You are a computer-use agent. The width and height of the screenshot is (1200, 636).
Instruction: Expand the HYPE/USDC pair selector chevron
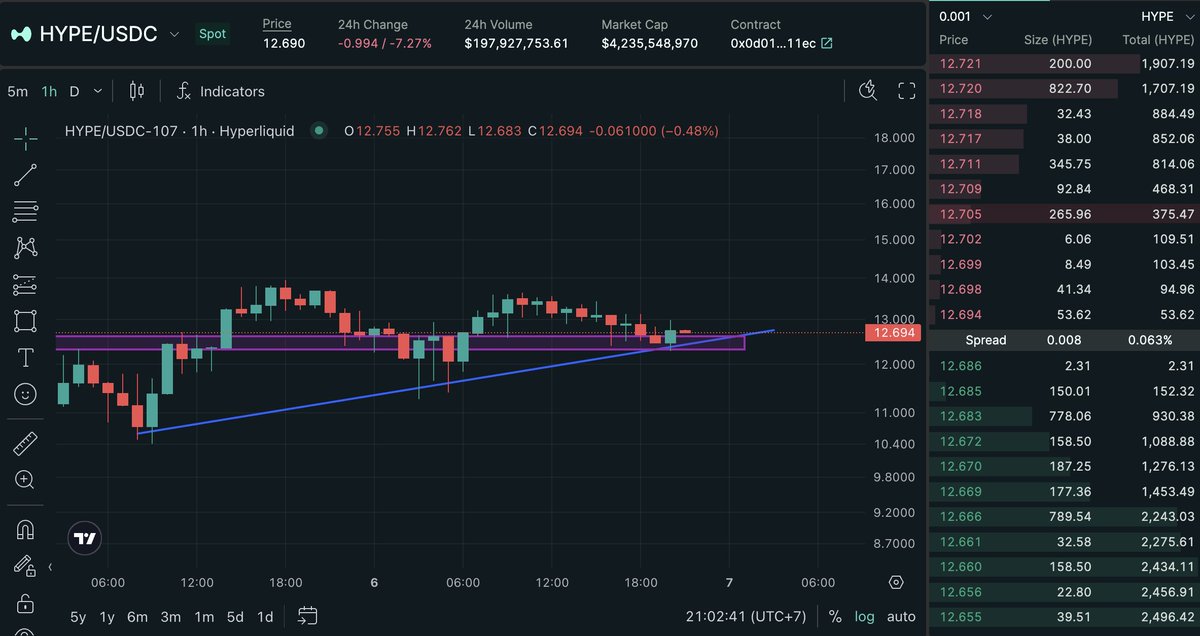175,34
